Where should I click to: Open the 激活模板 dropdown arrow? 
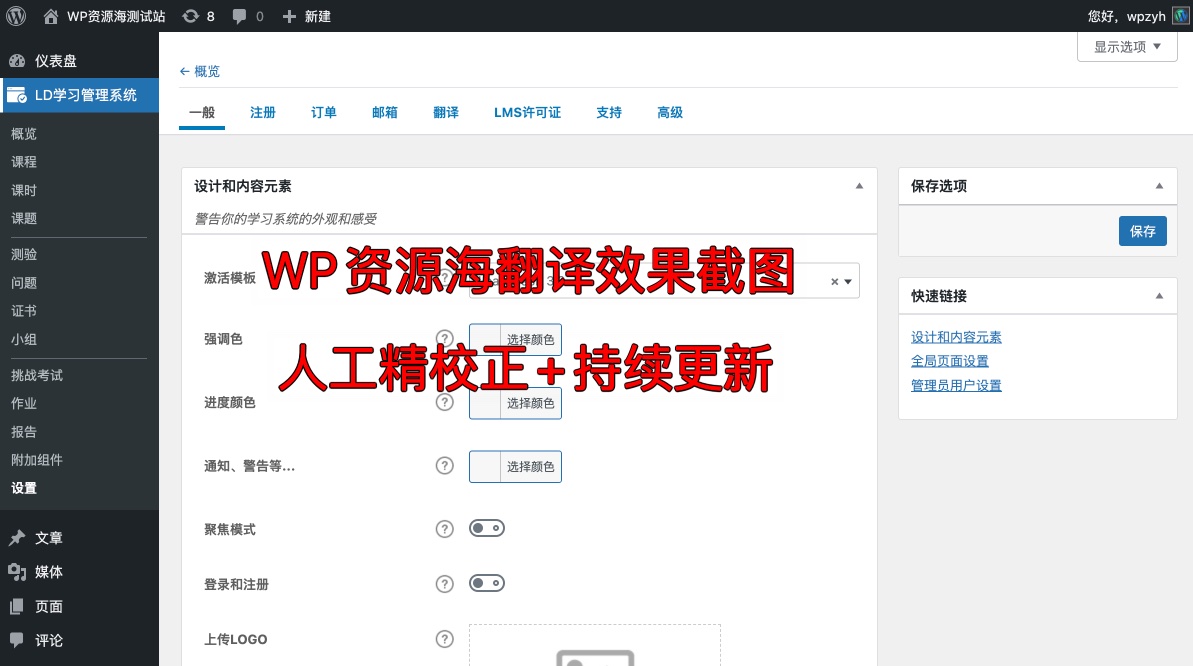click(848, 282)
